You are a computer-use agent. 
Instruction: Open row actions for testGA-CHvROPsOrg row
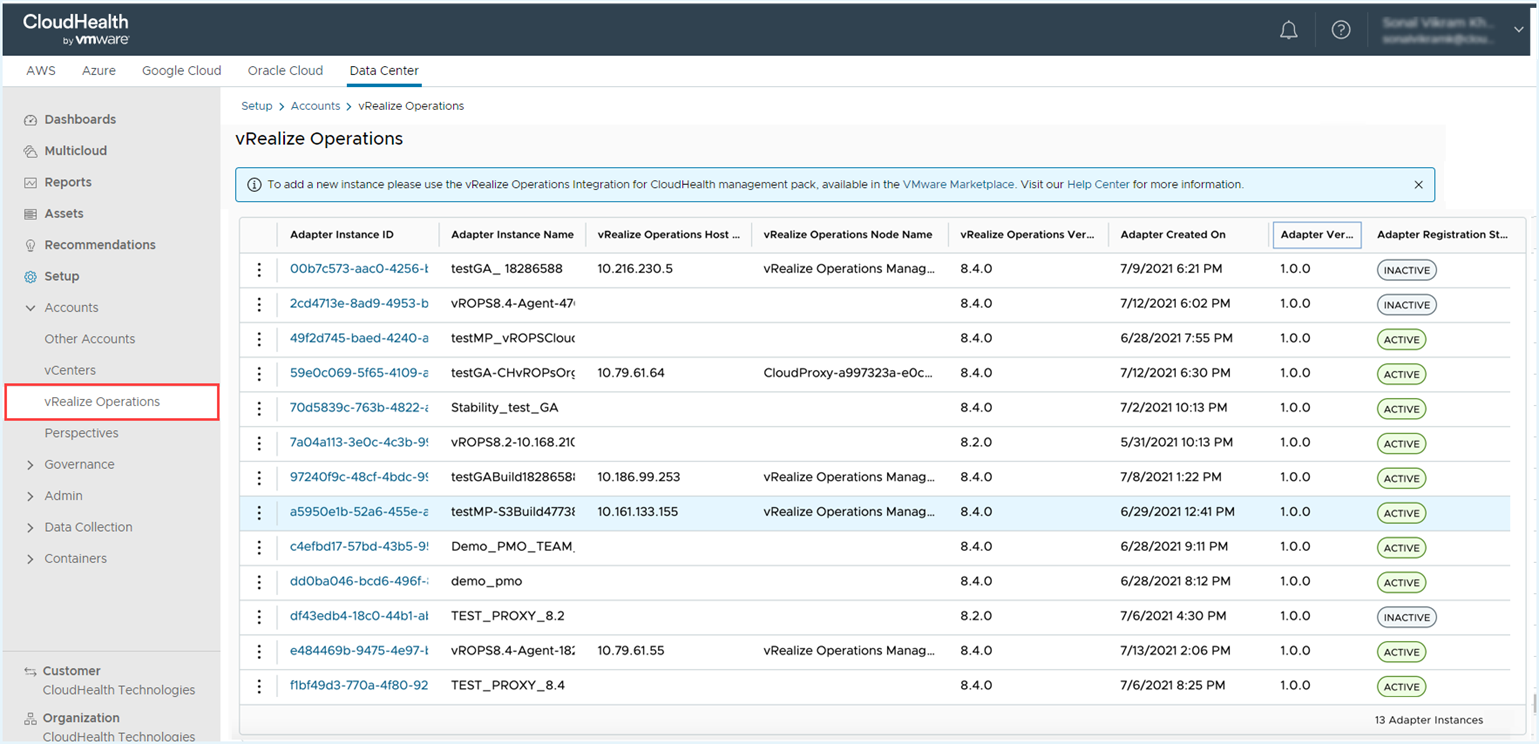259,373
